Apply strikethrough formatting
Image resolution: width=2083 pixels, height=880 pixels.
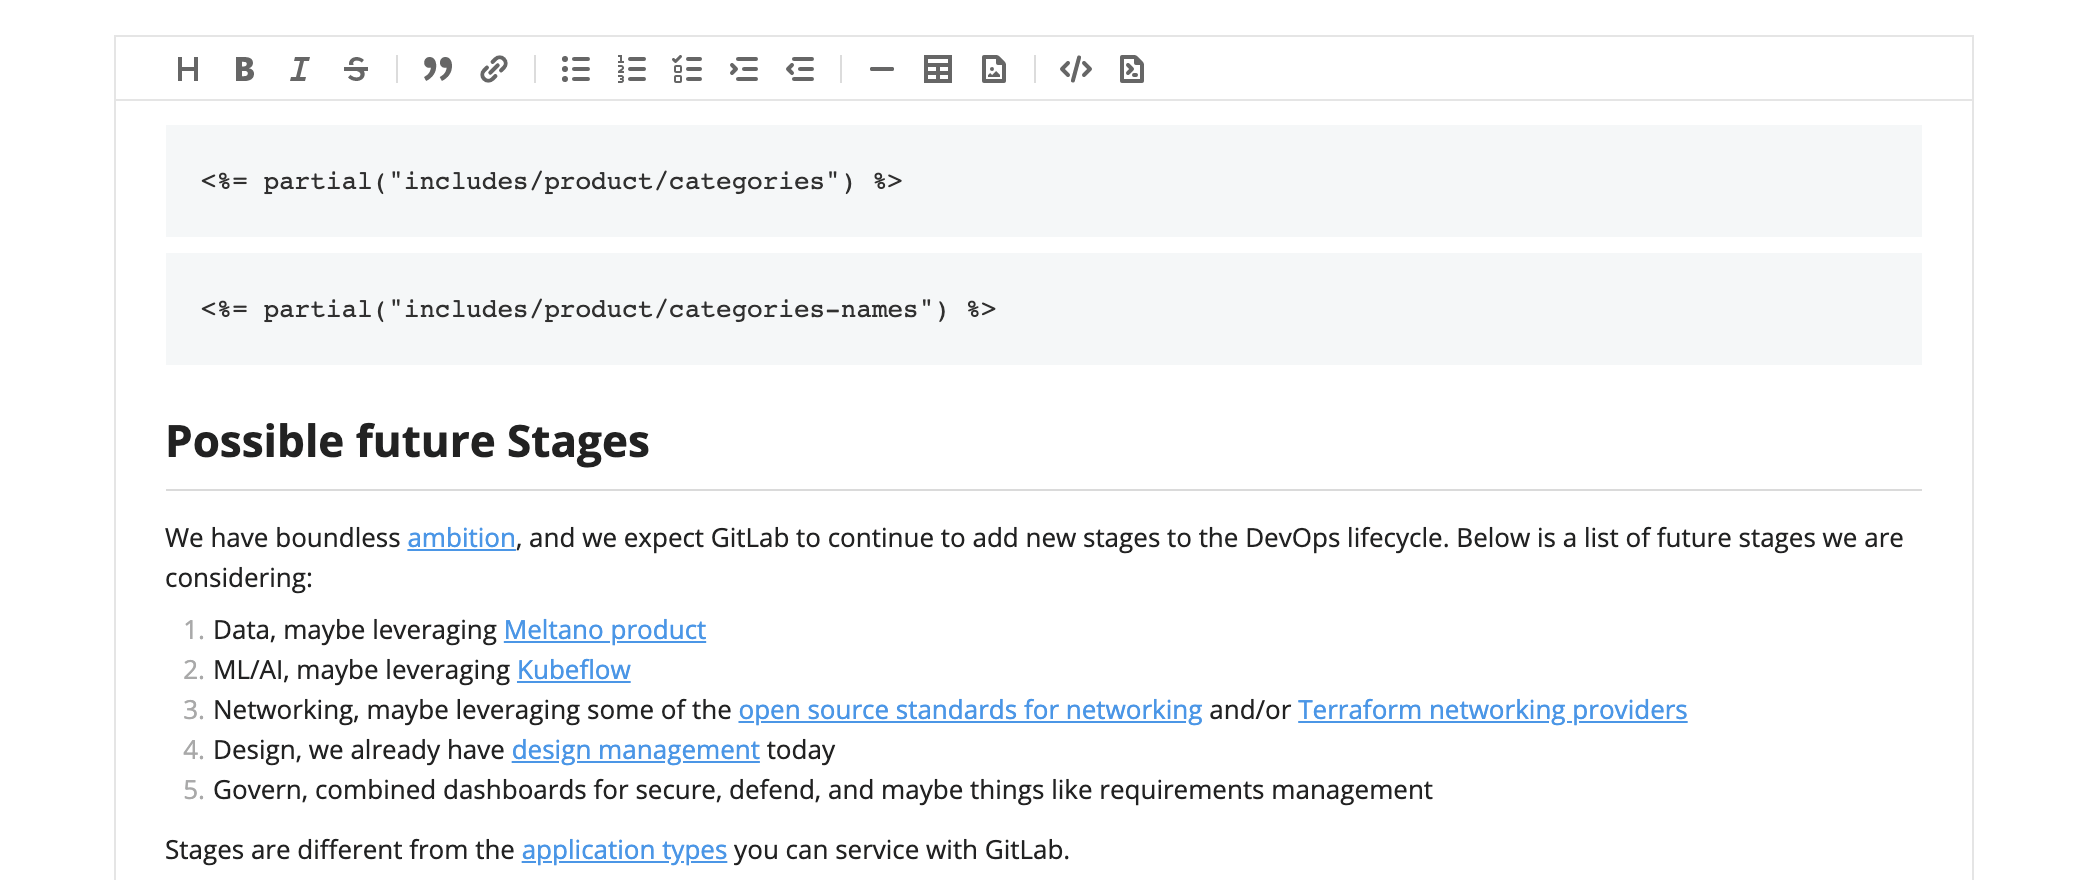(x=356, y=69)
